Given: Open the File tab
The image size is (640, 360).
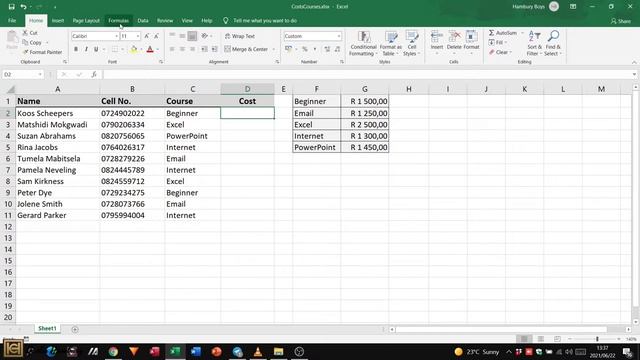Looking at the screenshot, I should pos(12,20).
